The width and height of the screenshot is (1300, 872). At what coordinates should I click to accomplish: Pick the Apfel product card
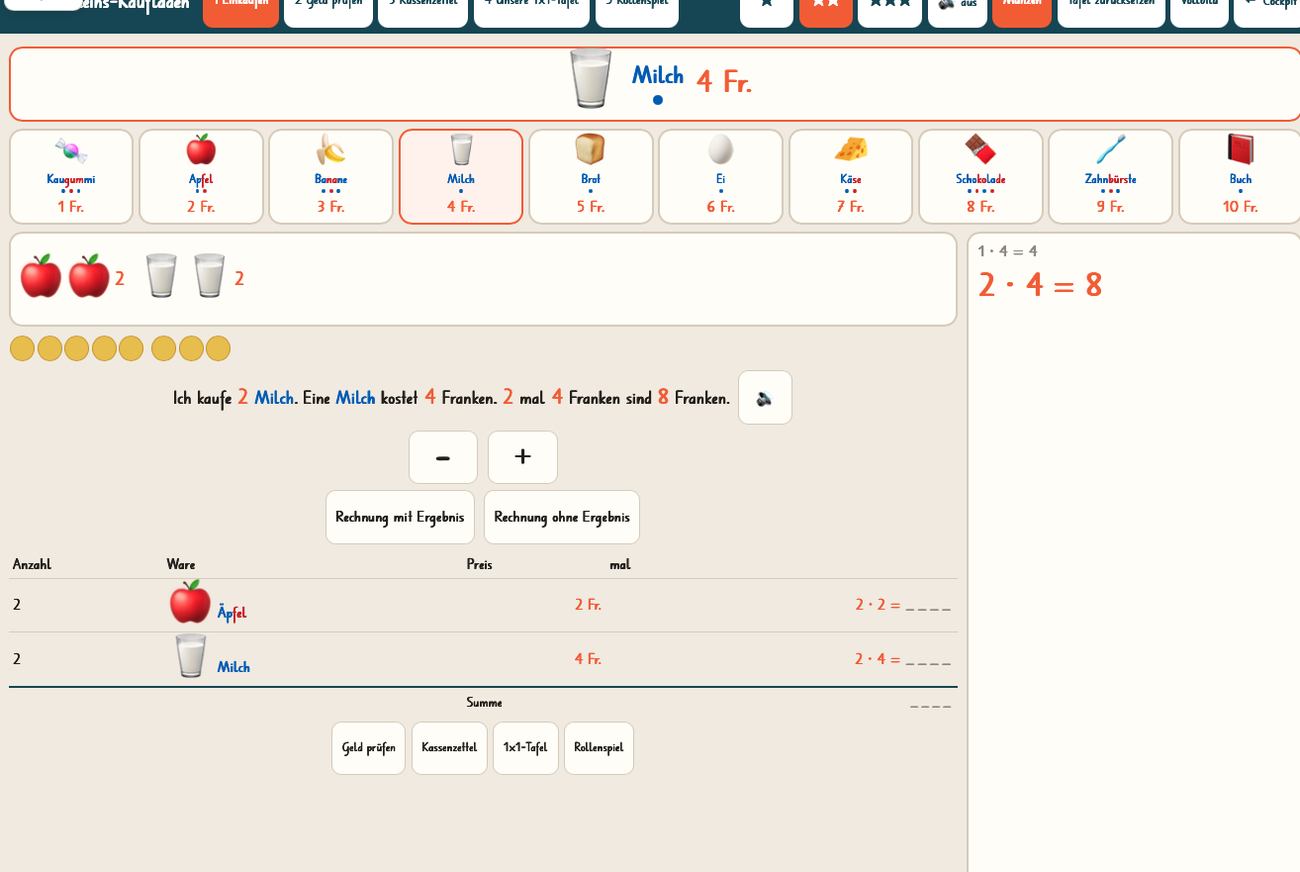pos(201,176)
